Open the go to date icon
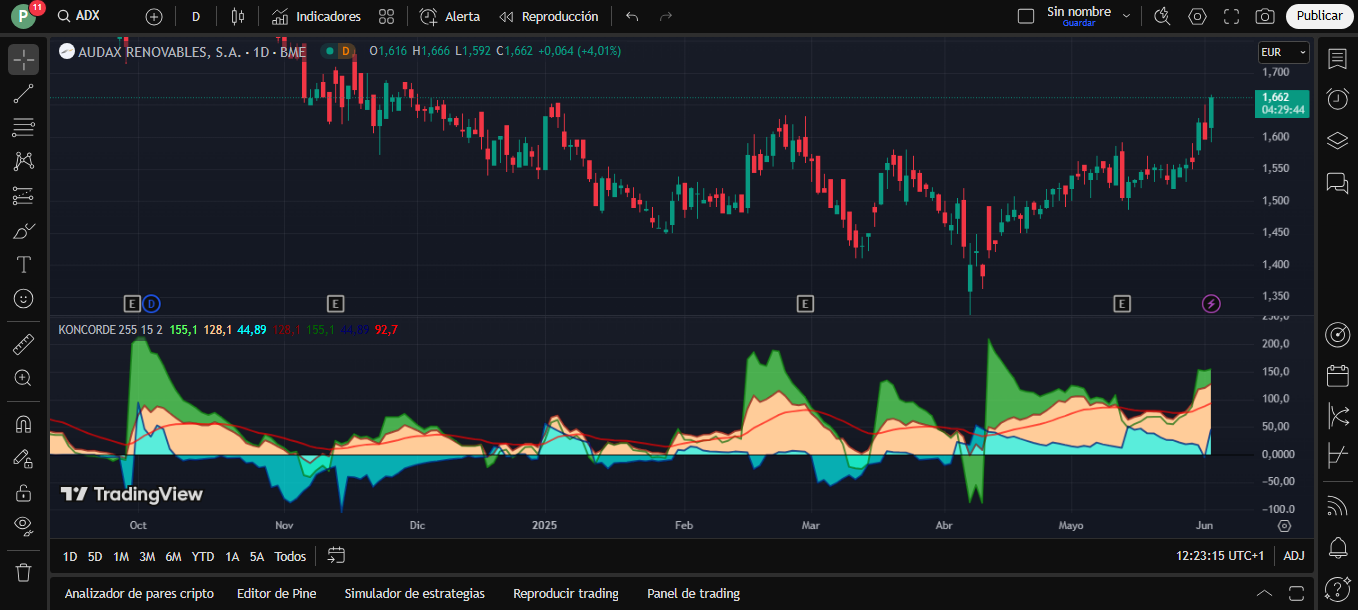The image size is (1358, 610). tap(336, 555)
